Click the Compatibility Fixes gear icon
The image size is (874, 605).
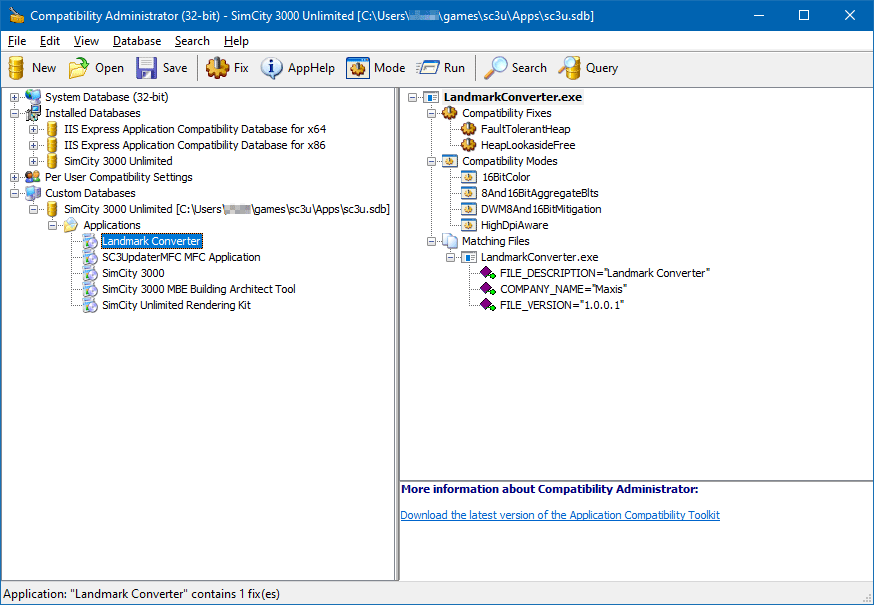450,113
